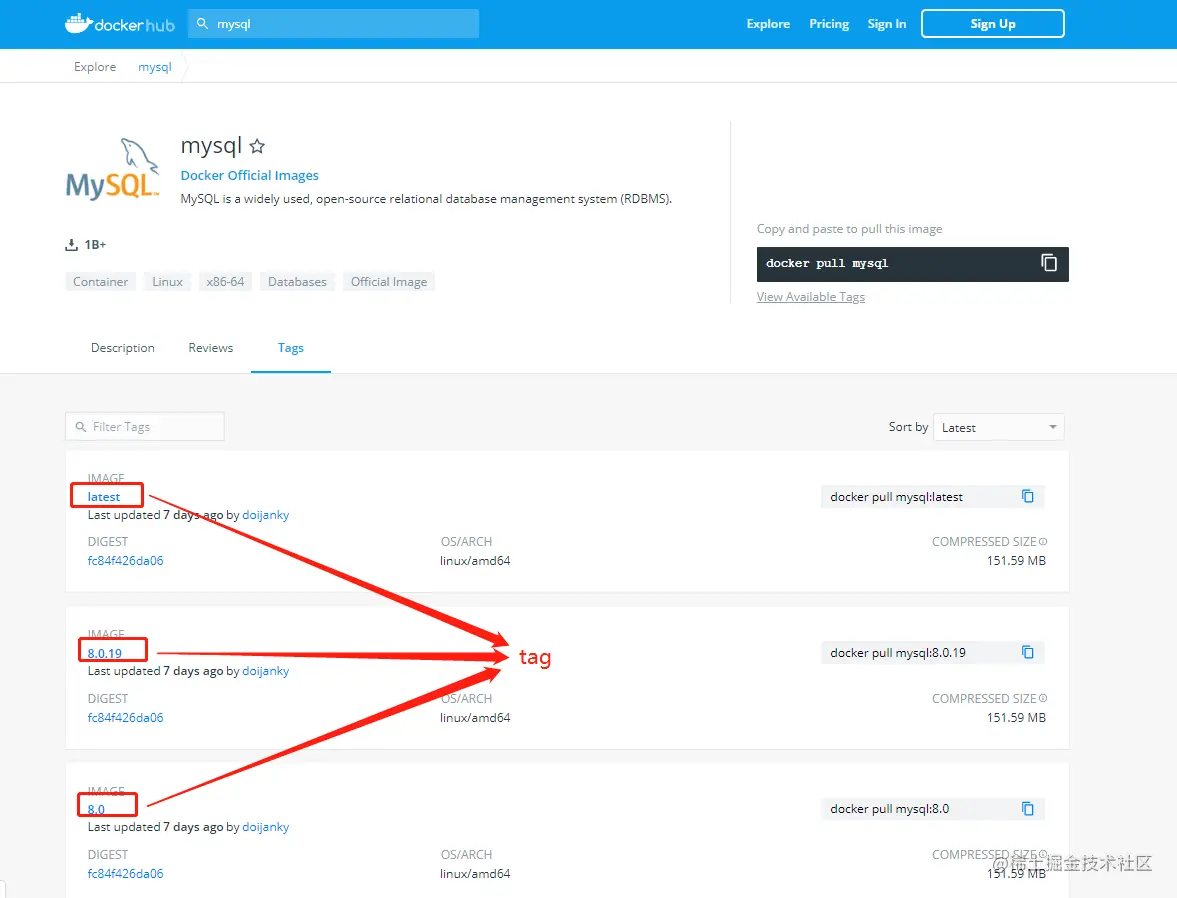Click doijanky under the 8.0.19 tag
This screenshot has width=1177, height=898.
pyautogui.click(x=266, y=671)
